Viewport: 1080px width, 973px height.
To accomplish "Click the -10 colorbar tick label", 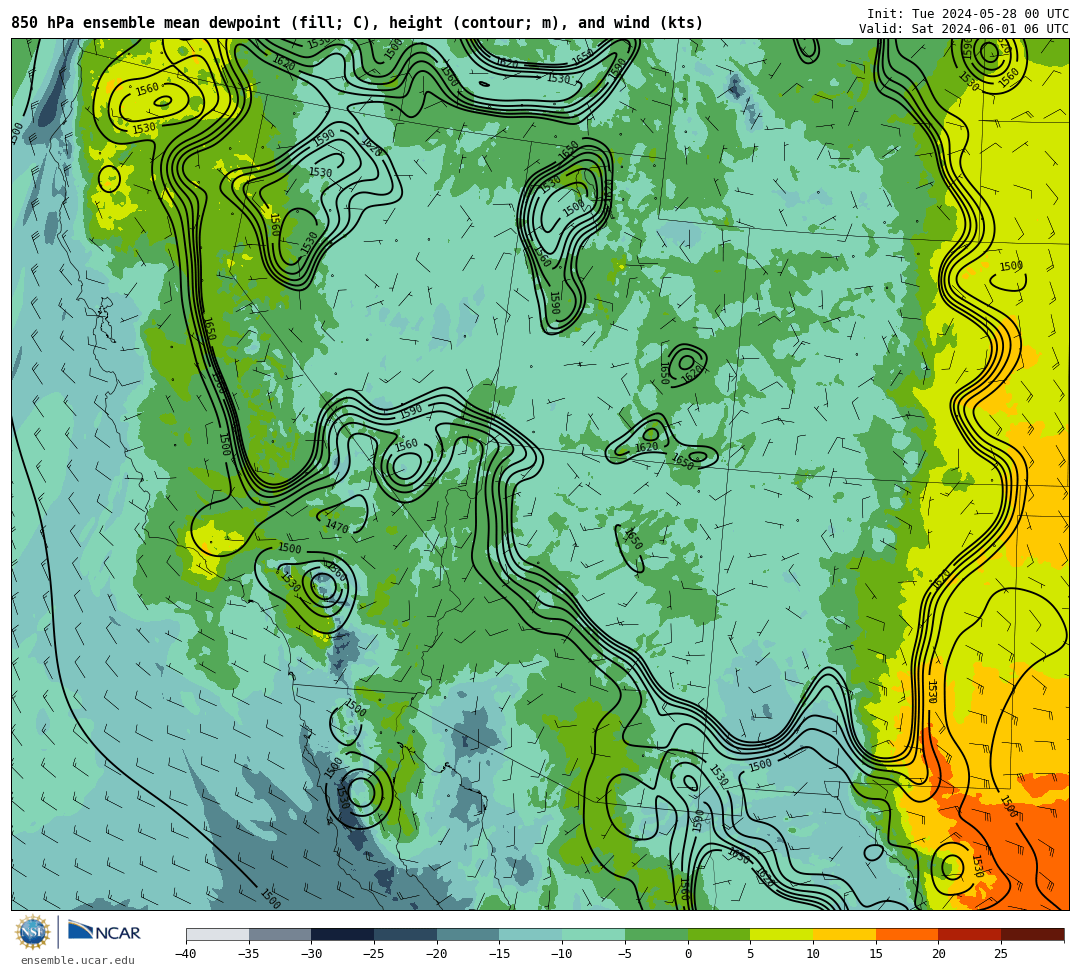I will click(561, 954).
